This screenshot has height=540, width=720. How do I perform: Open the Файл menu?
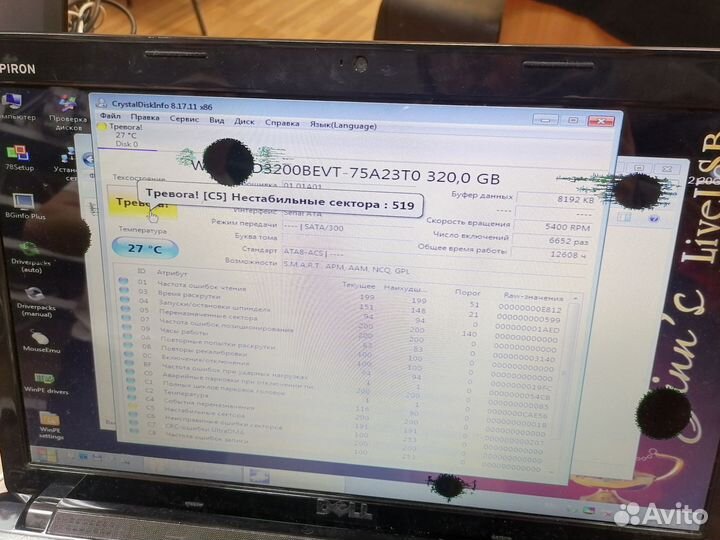(x=110, y=116)
